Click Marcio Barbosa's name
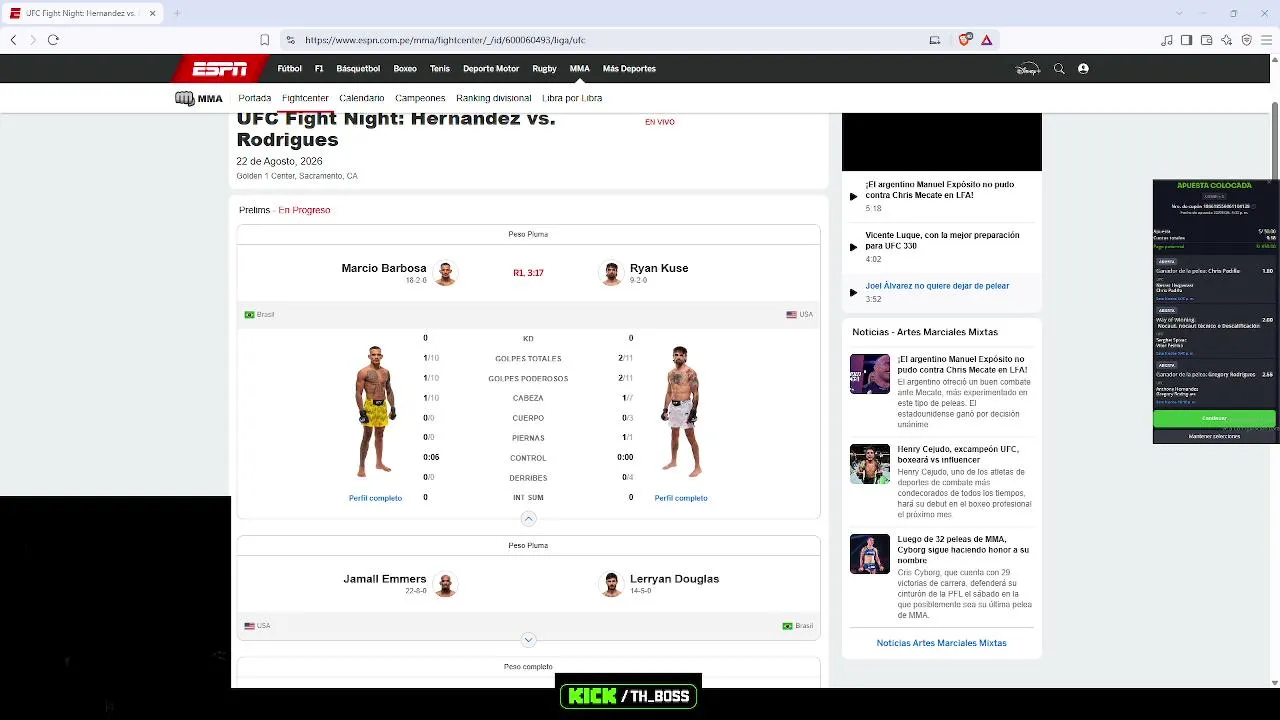 [384, 268]
